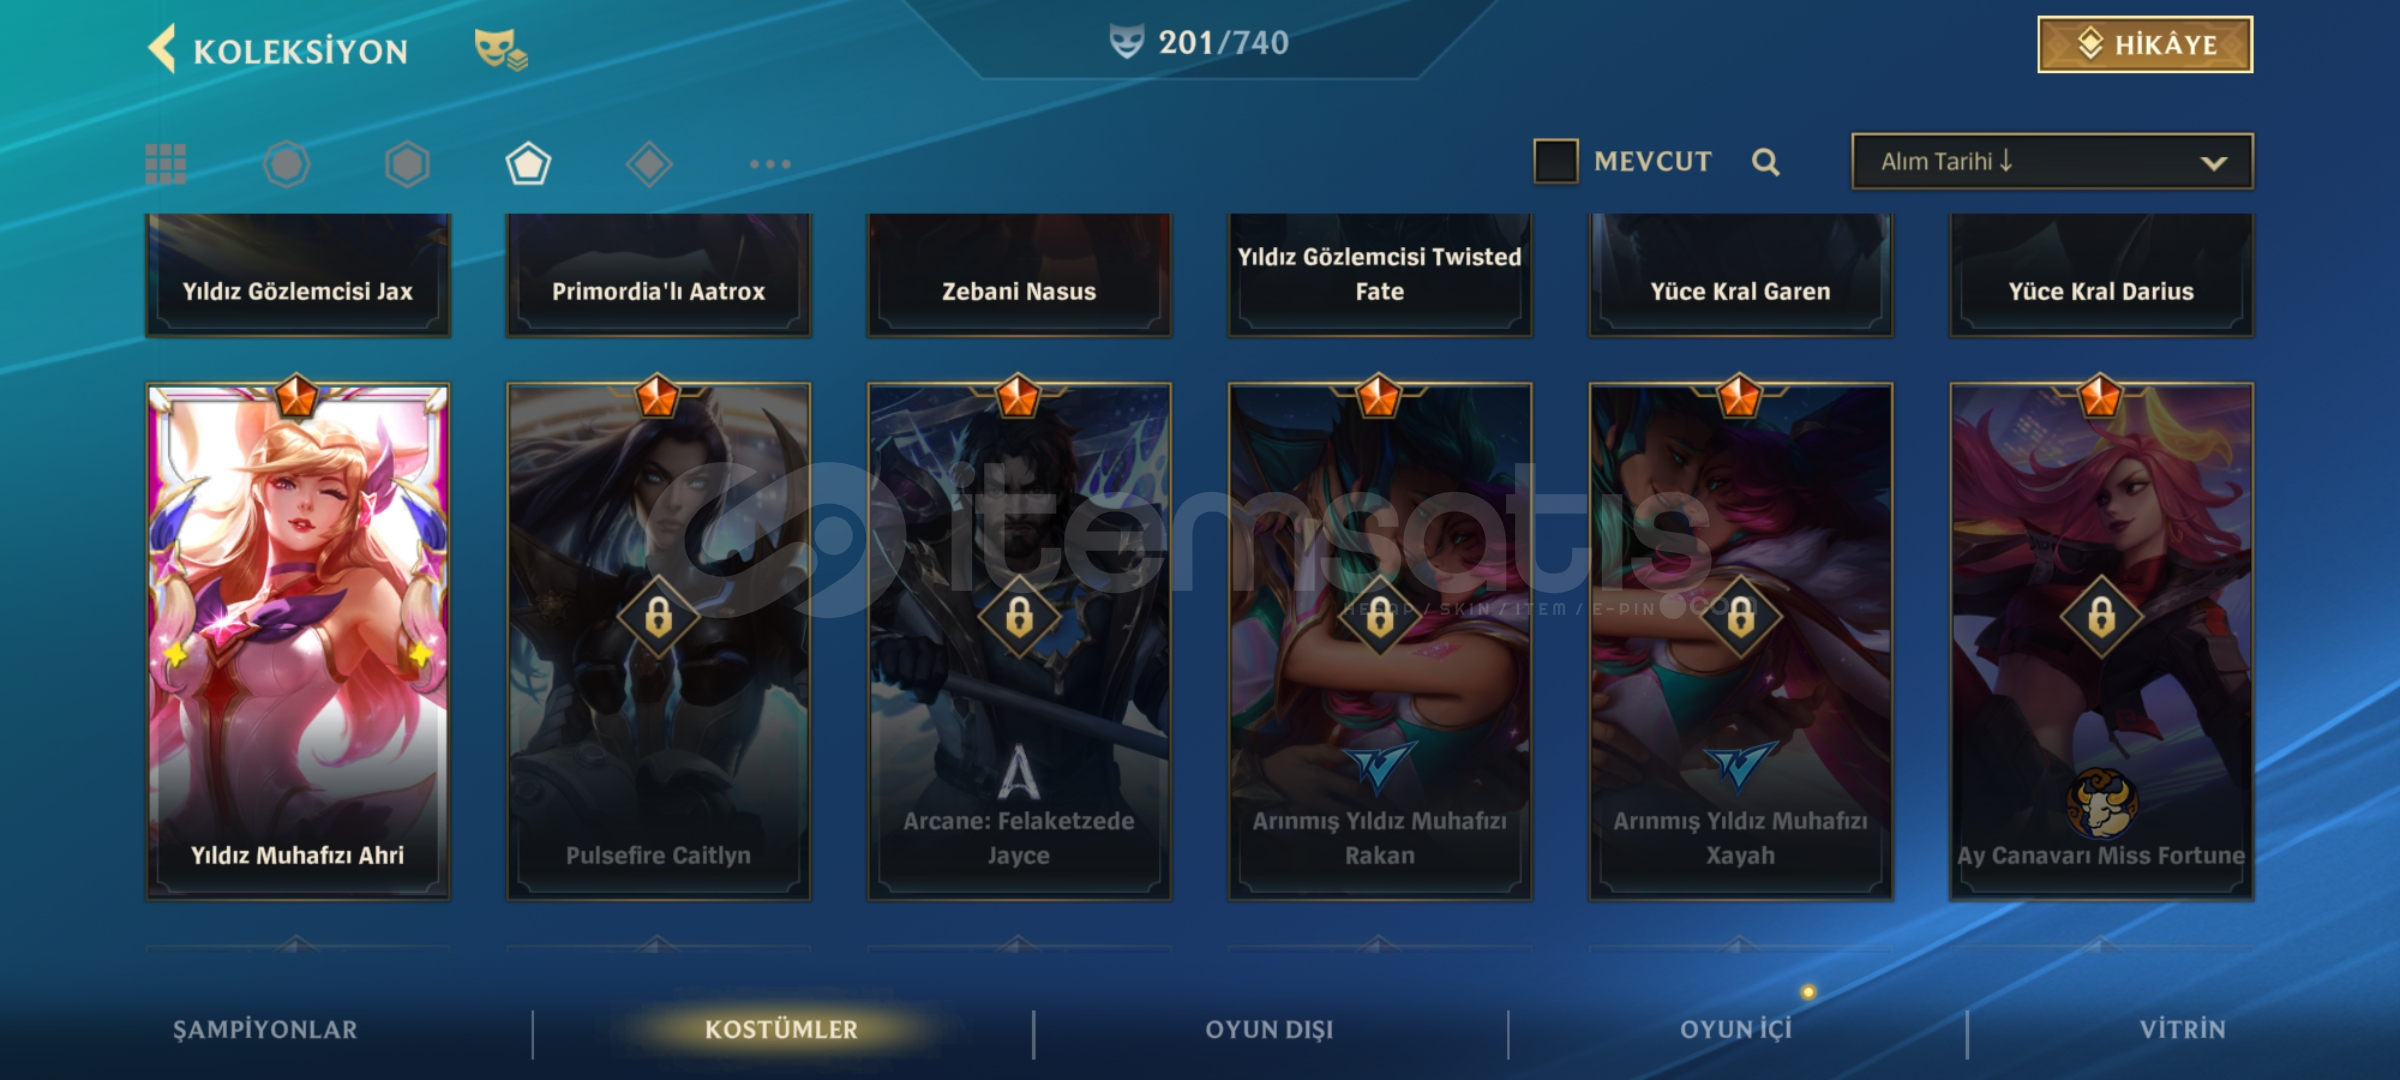Select the hexagon rarity filter icon

407,164
